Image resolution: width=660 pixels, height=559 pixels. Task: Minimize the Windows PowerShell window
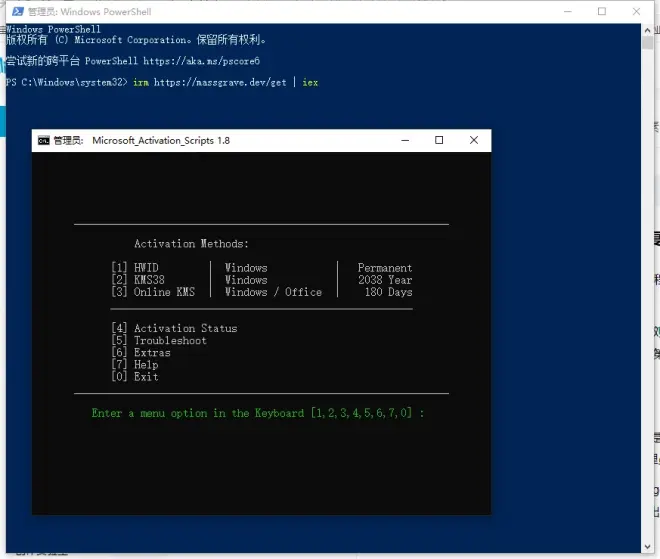567,11
